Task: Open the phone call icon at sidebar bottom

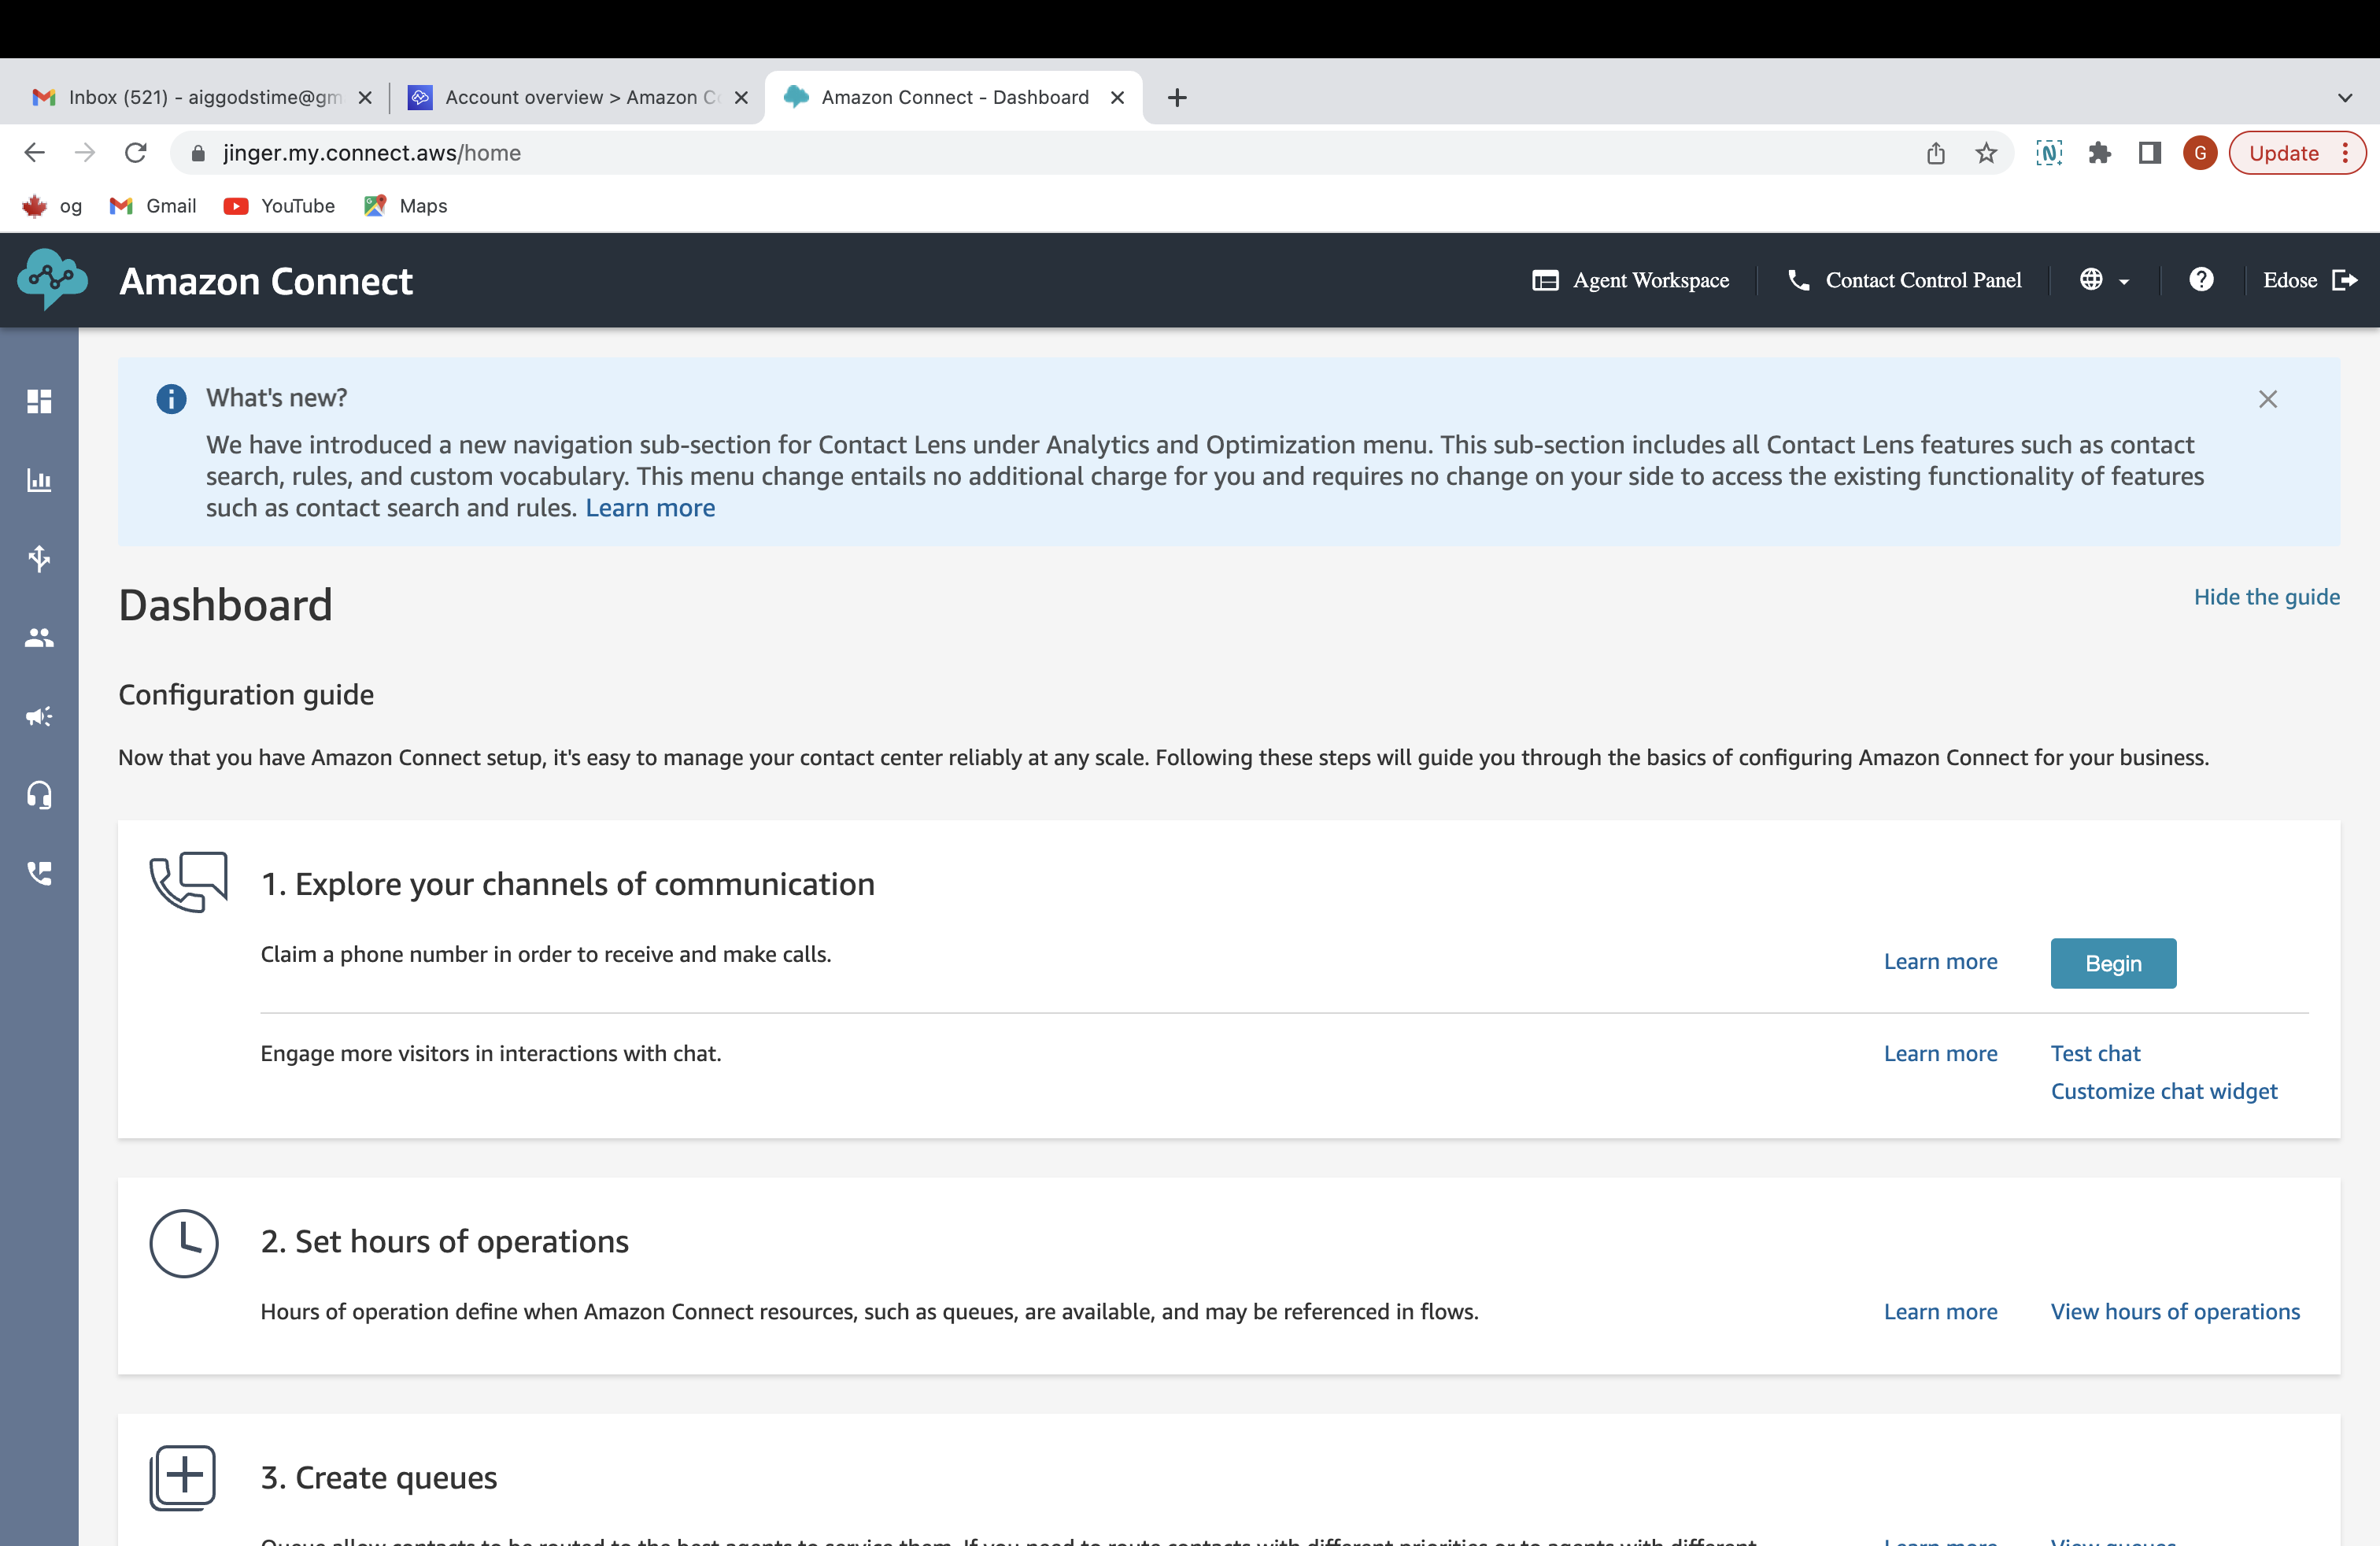Action: tap(39, 872)
